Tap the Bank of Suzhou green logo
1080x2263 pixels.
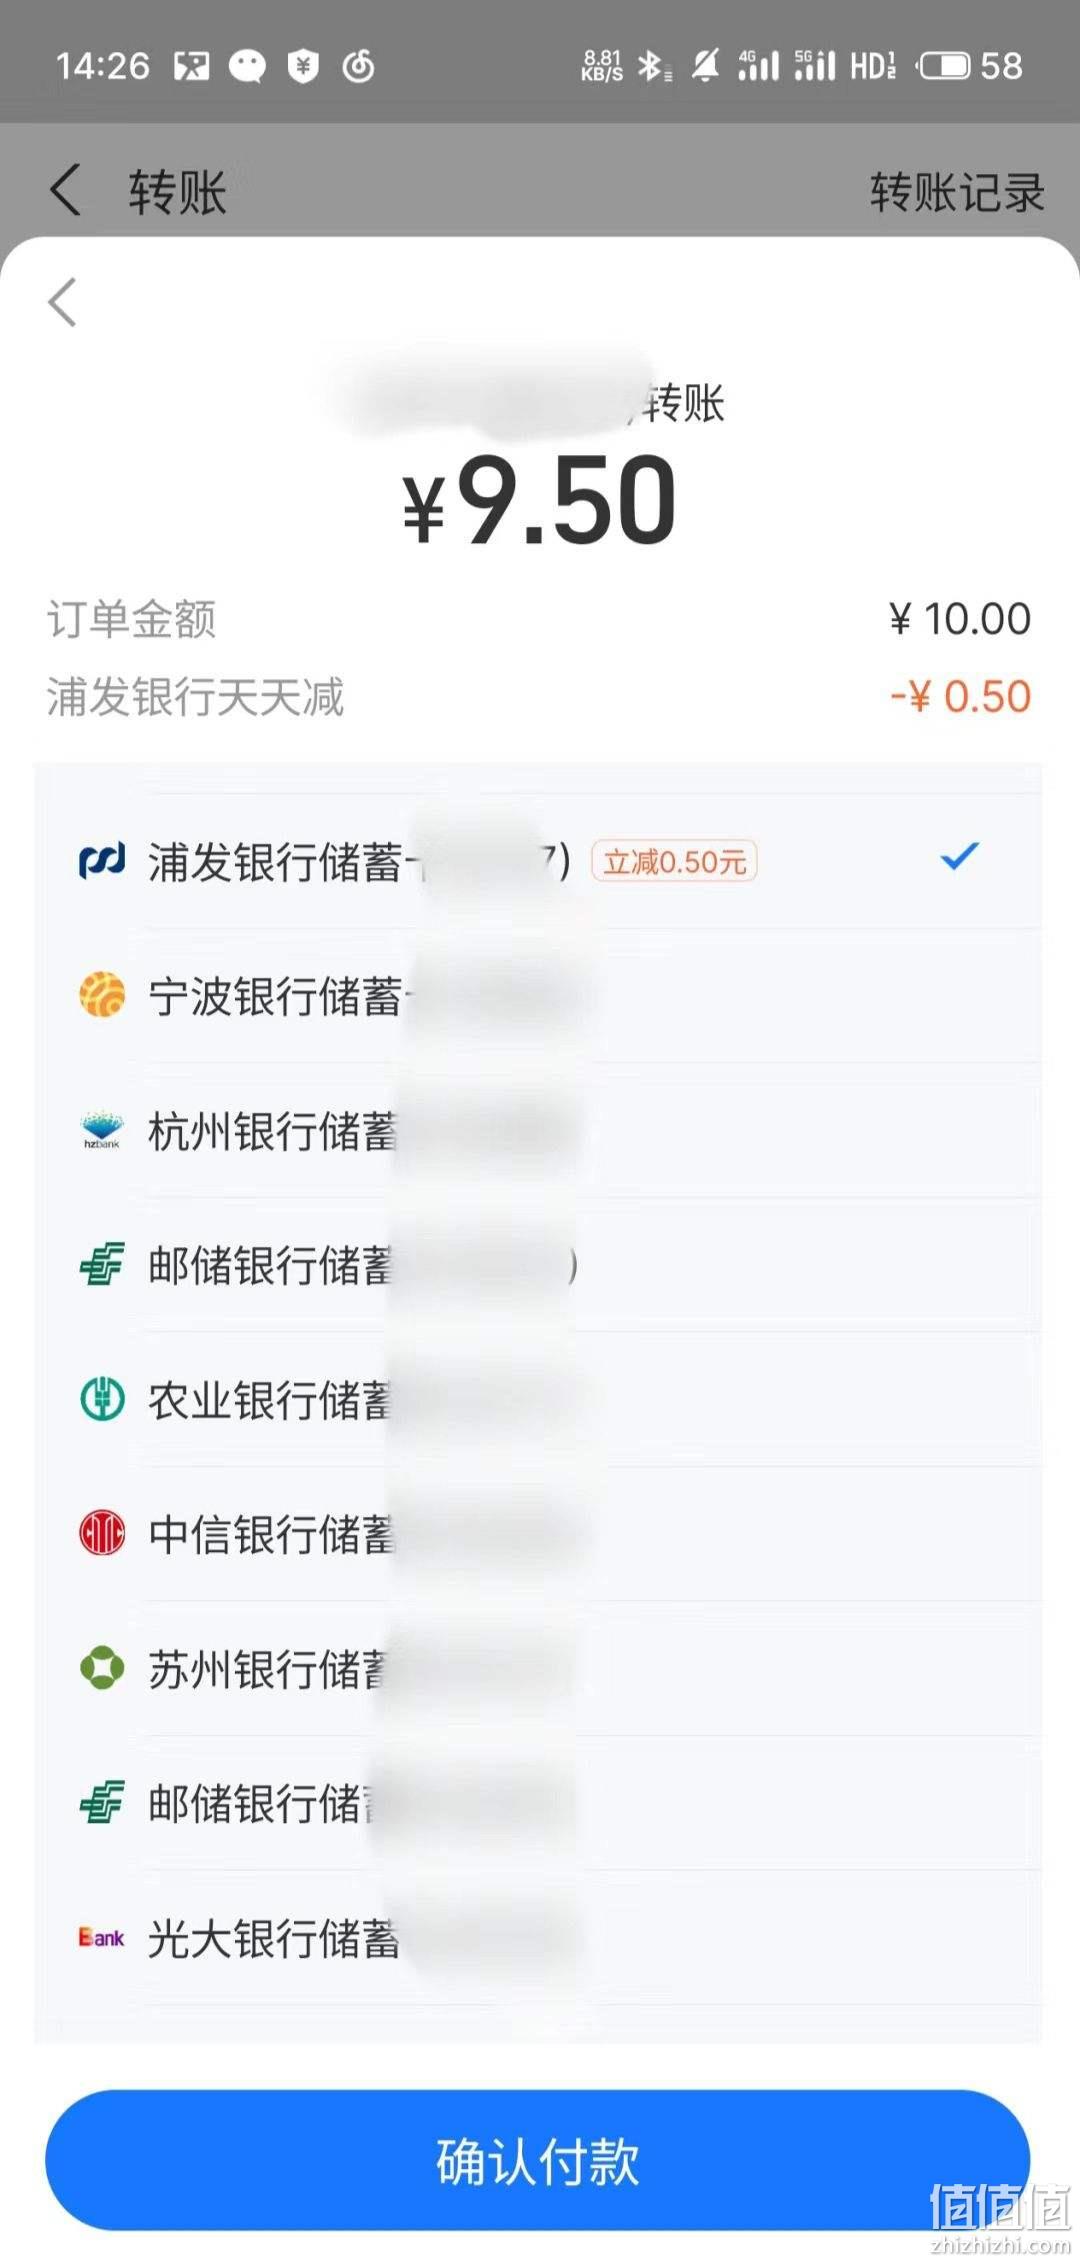101,1668
